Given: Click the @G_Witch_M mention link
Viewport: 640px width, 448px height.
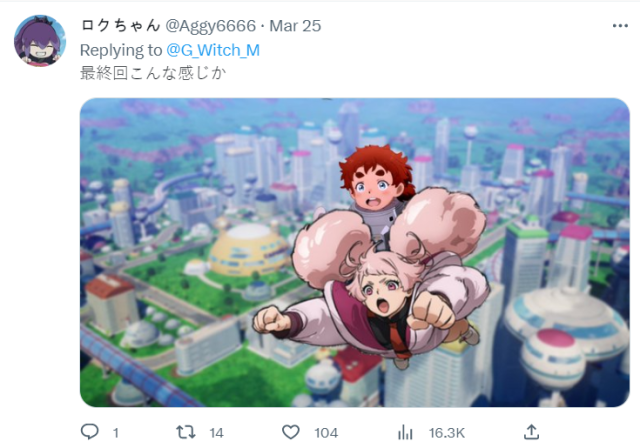Looking at the screenshot, I should click(x=213, y=50).
